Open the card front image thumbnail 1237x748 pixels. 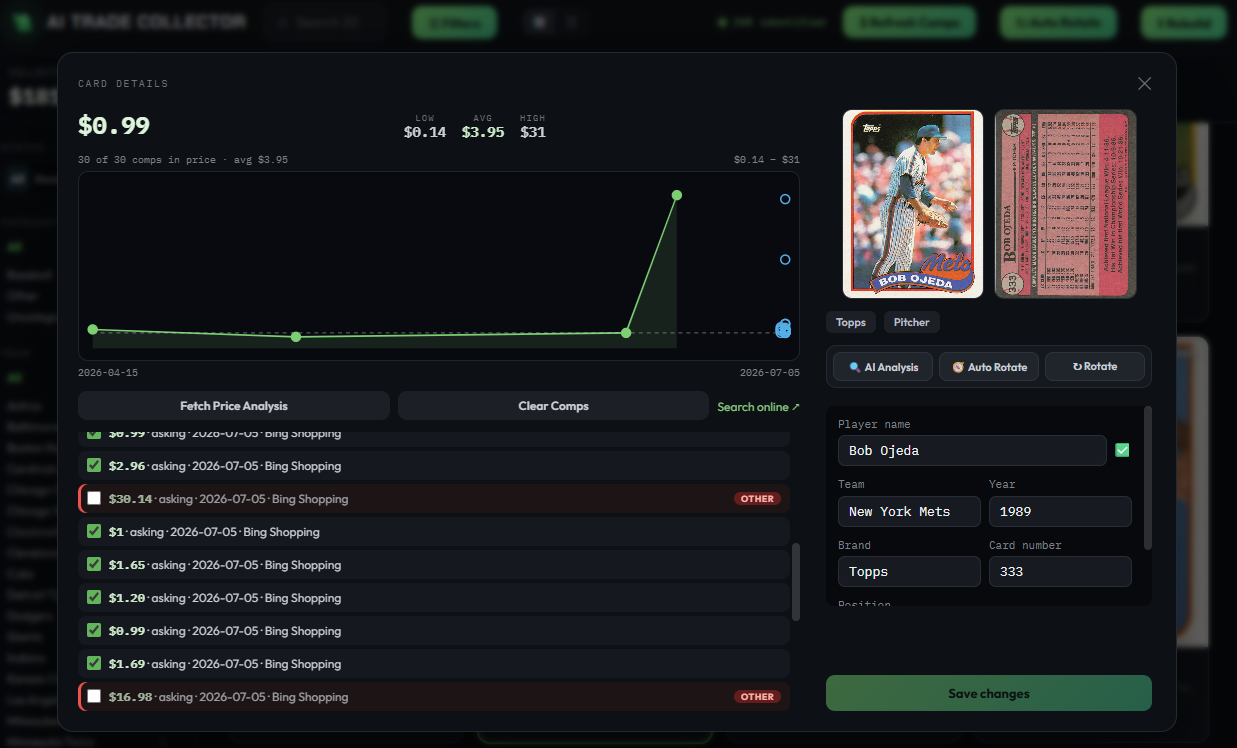pos(913,204)
